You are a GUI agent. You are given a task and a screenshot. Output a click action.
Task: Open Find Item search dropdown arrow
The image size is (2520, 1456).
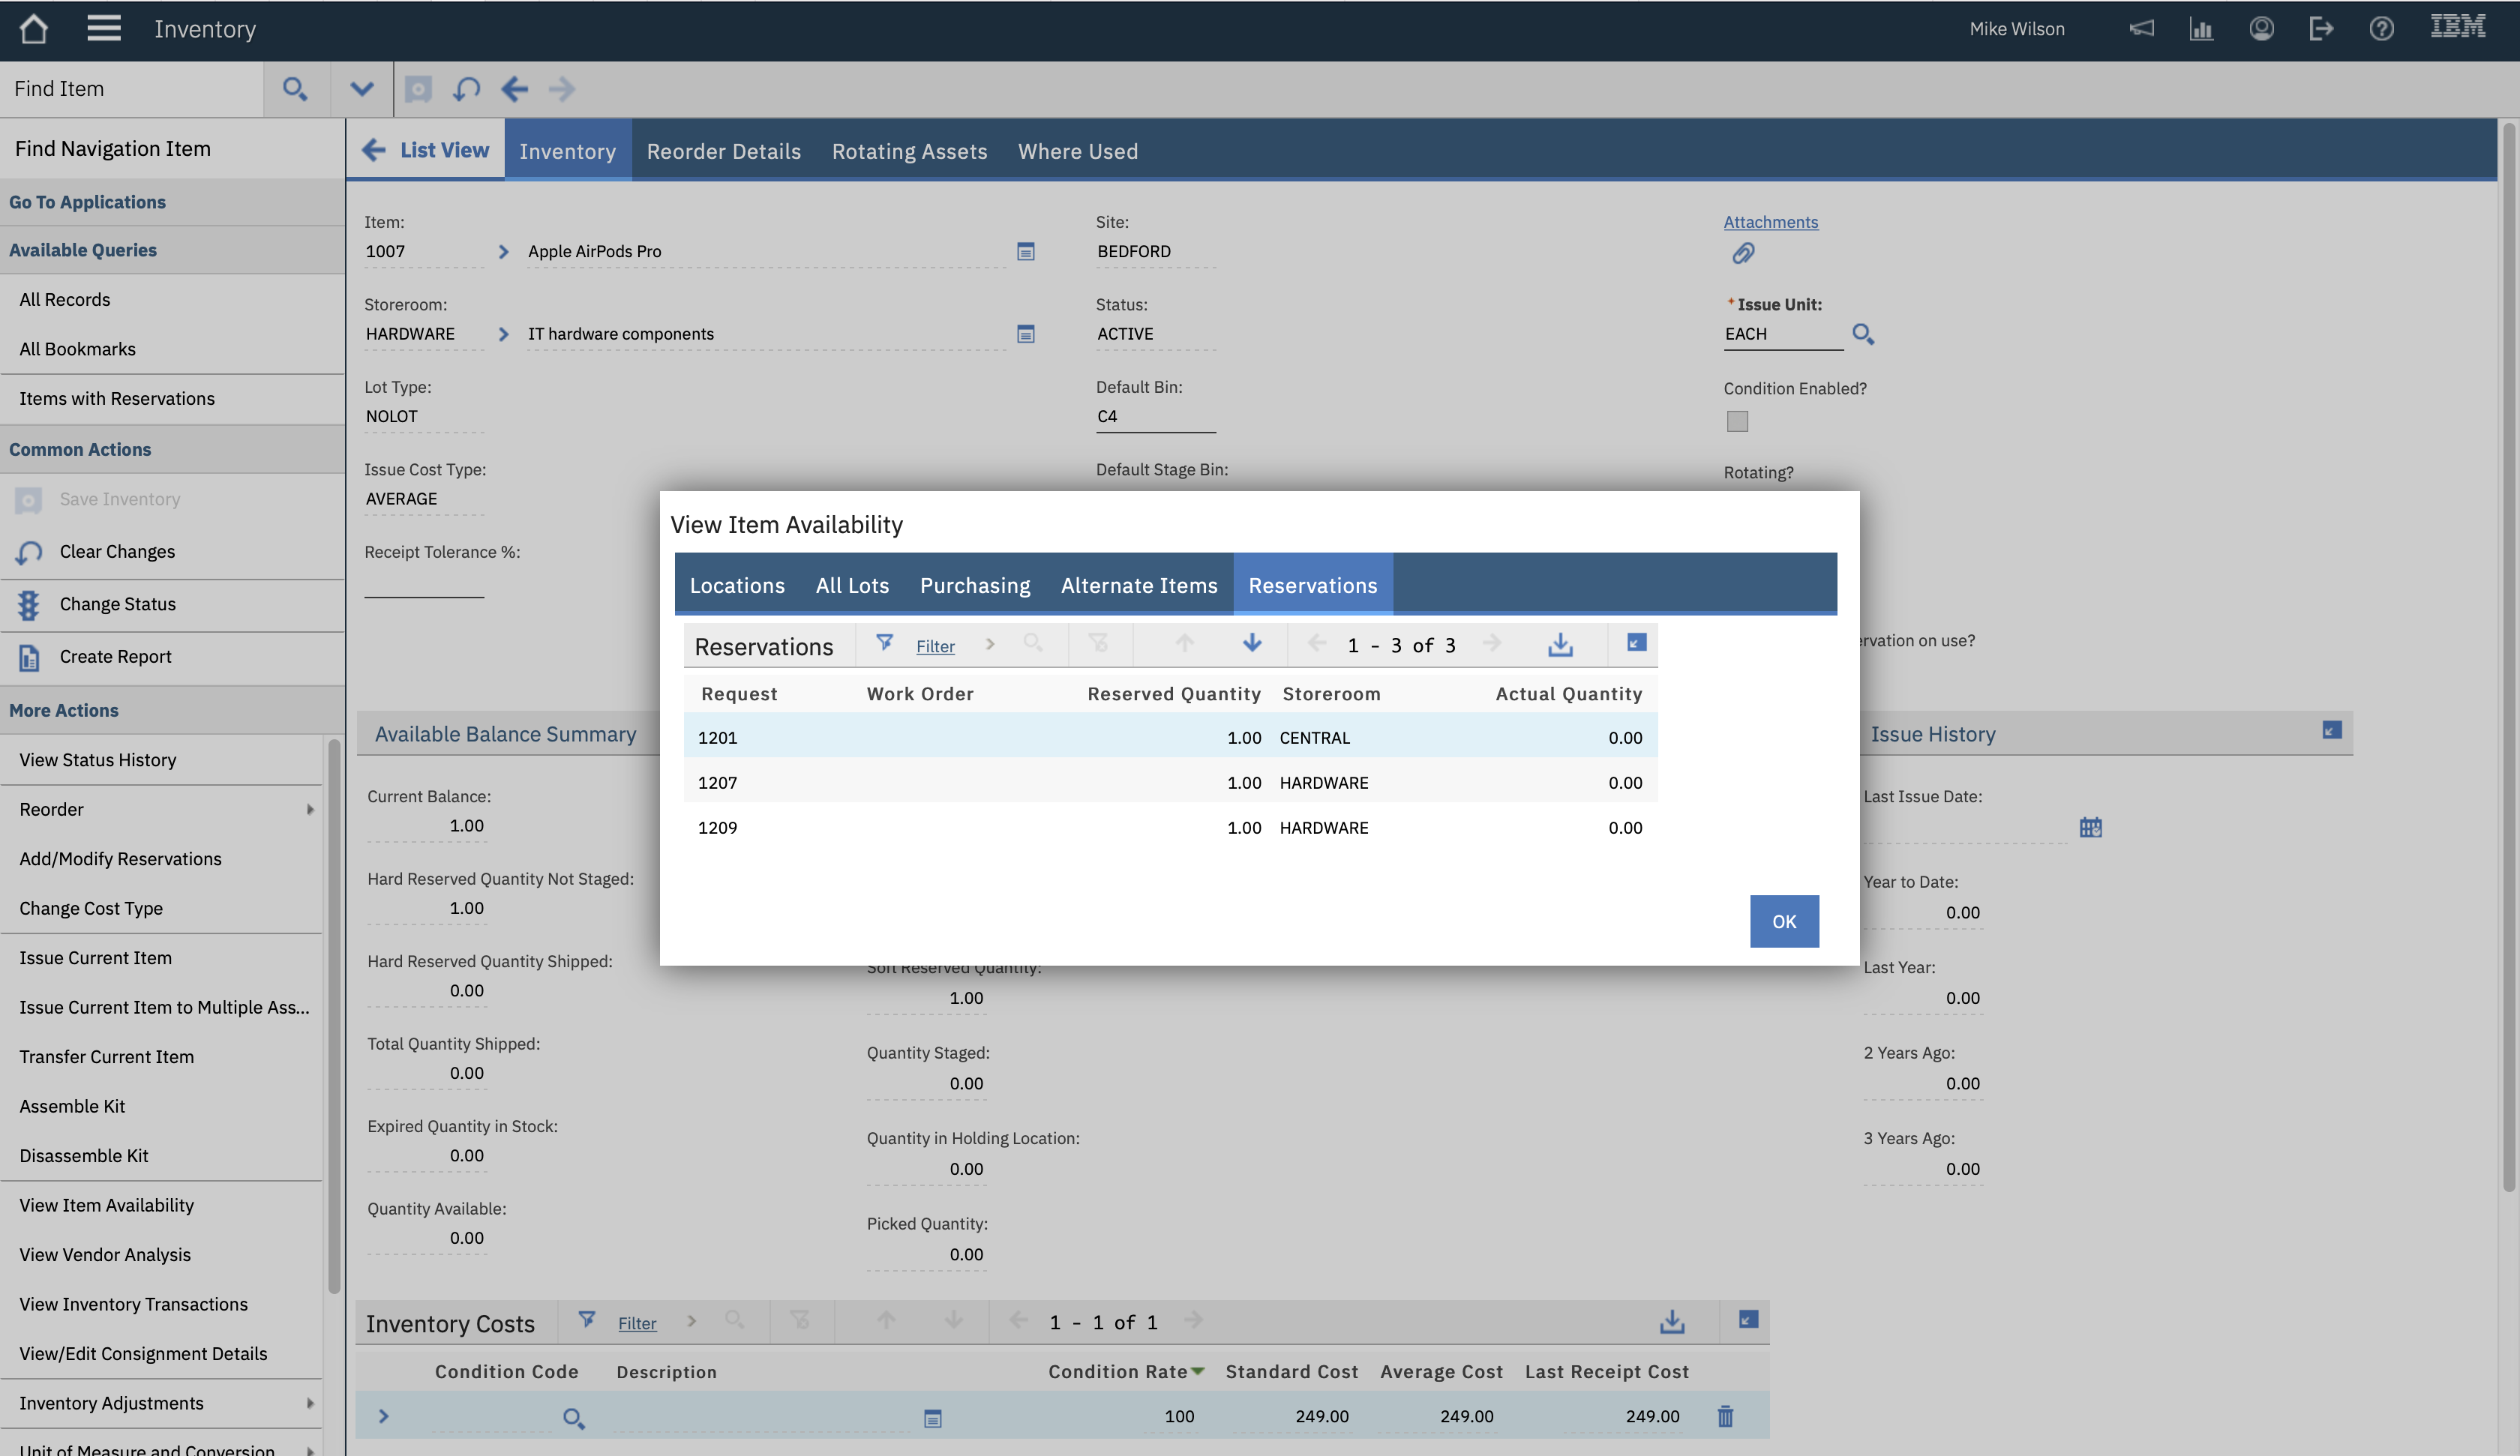pyautogui.click(x=362, y=89)
